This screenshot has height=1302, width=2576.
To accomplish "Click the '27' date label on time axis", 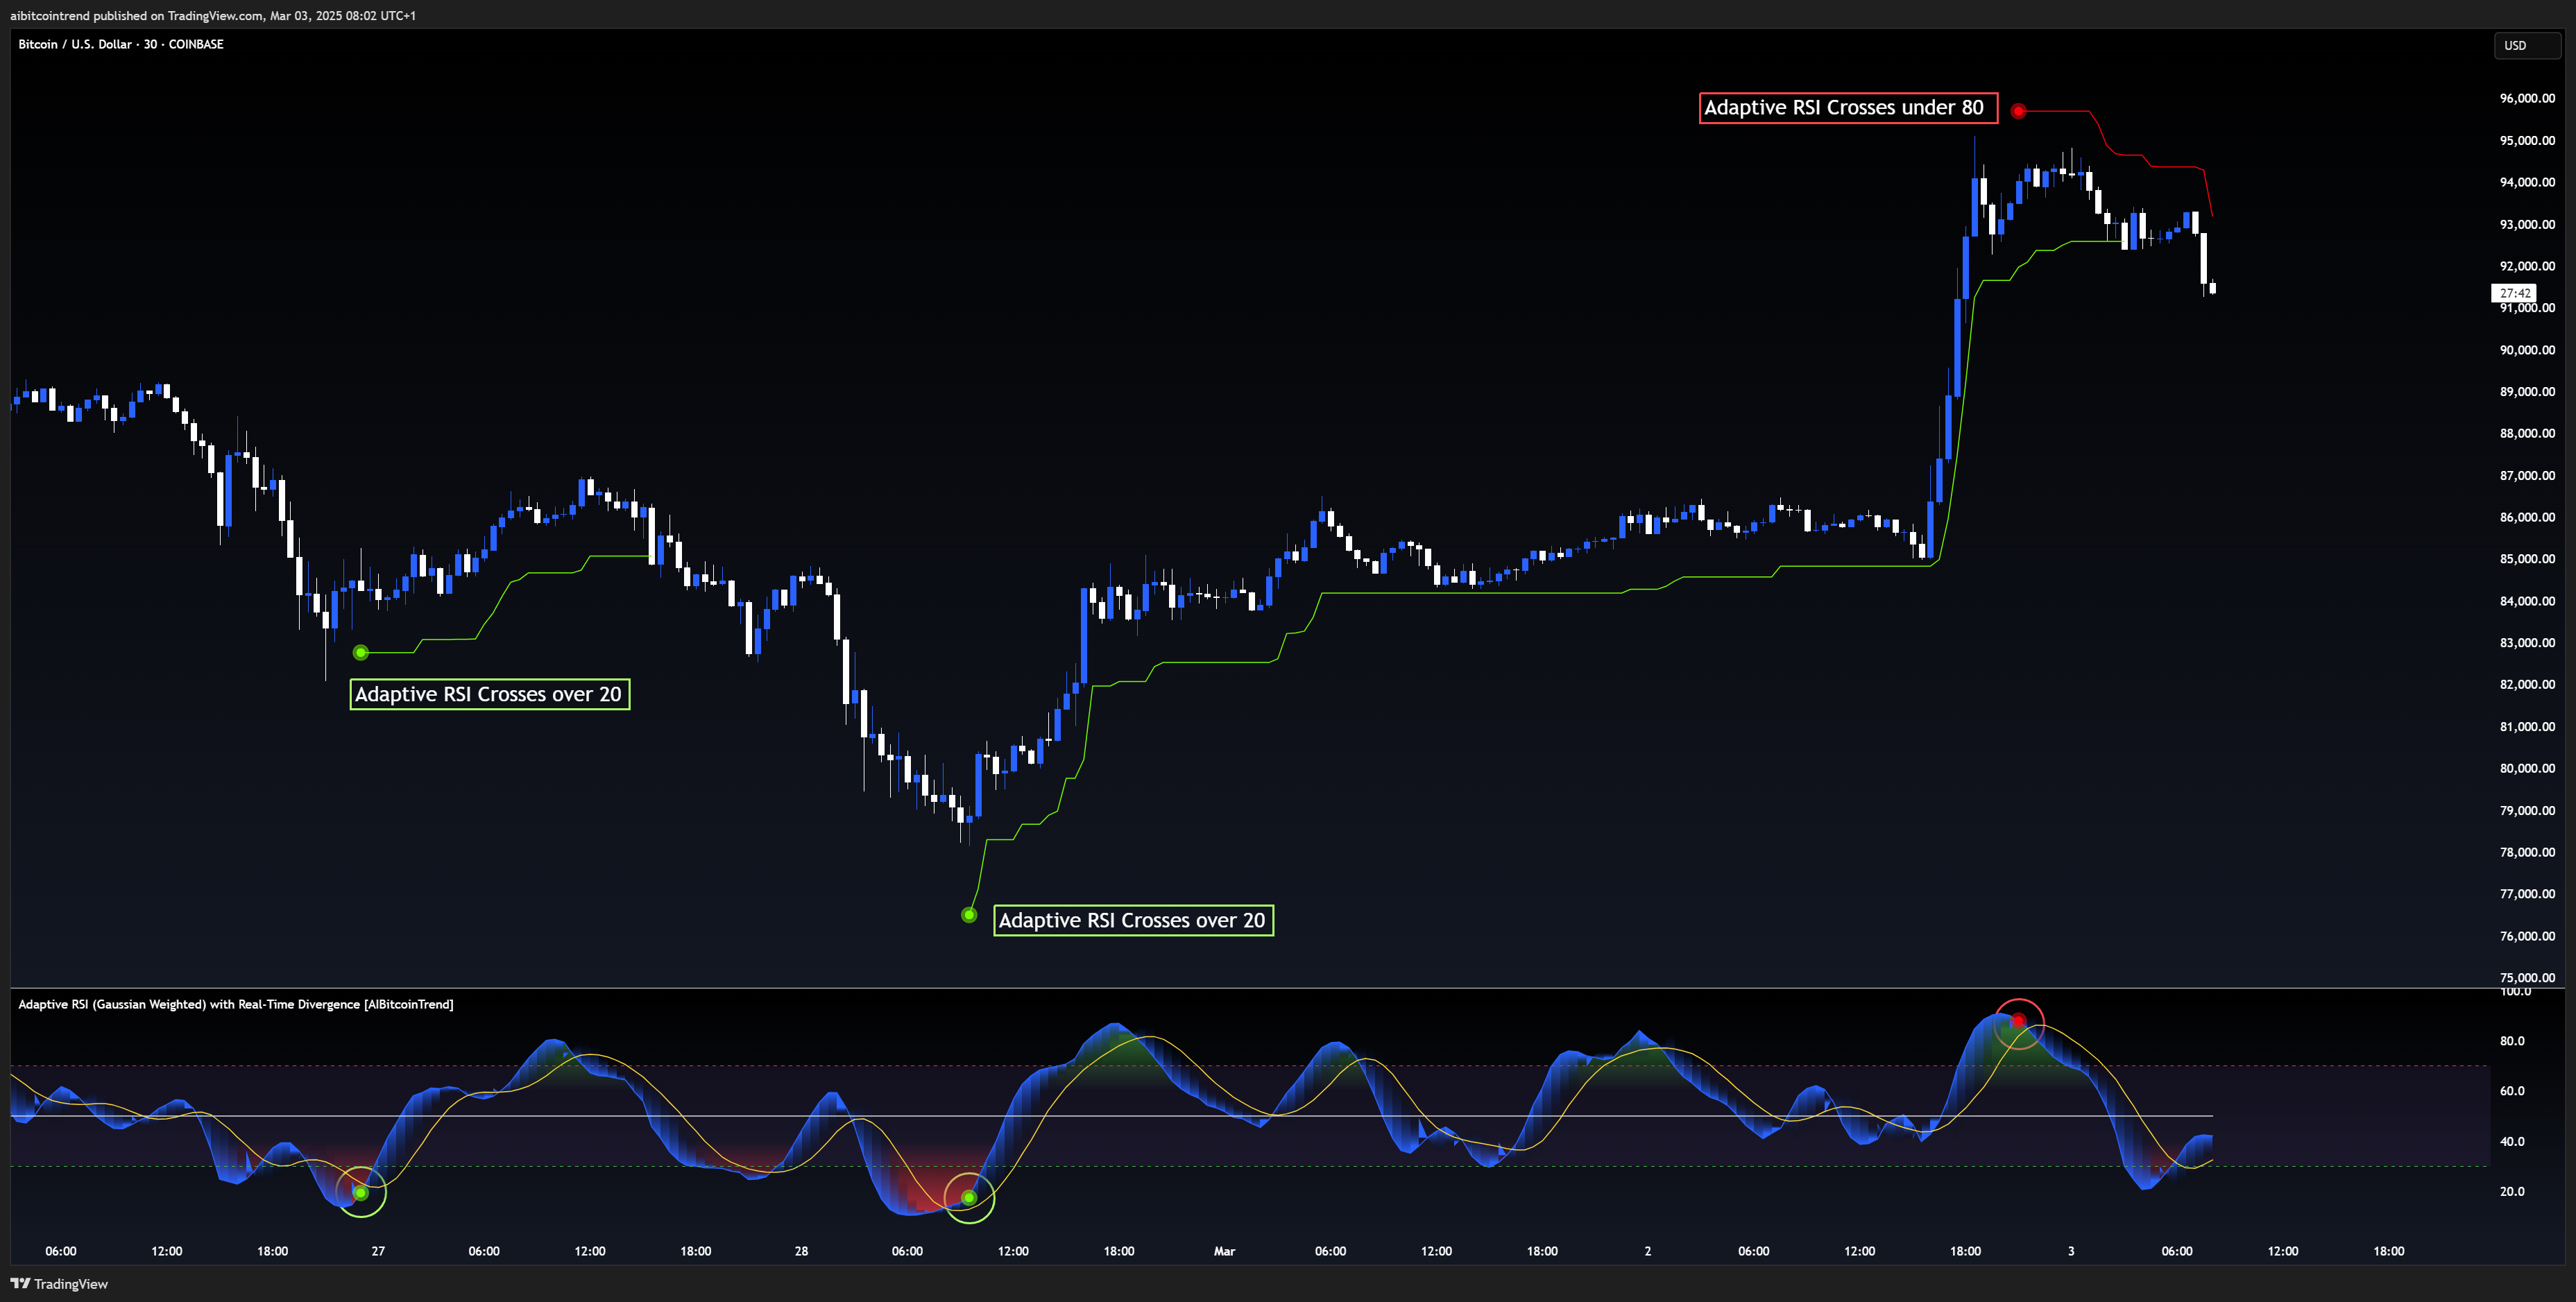I will coord(378,1251).
